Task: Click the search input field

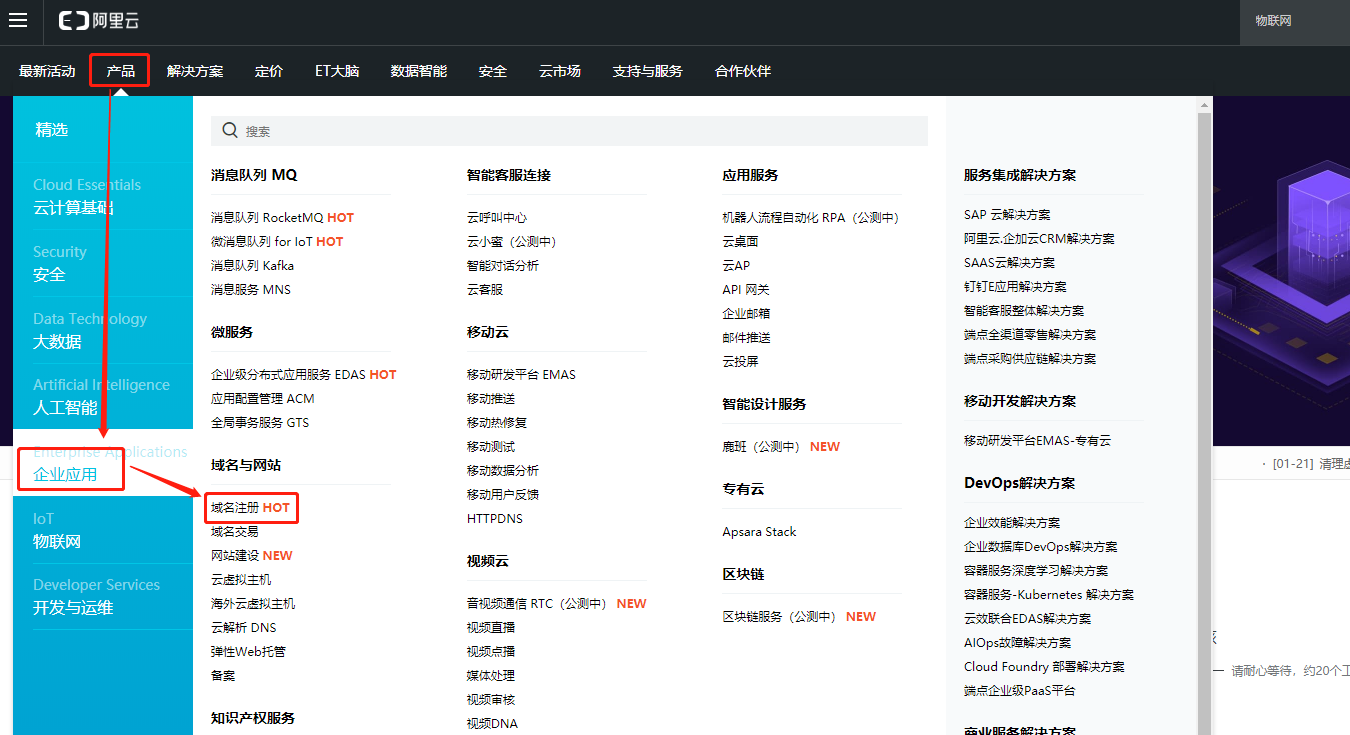Action: [569, 131]
